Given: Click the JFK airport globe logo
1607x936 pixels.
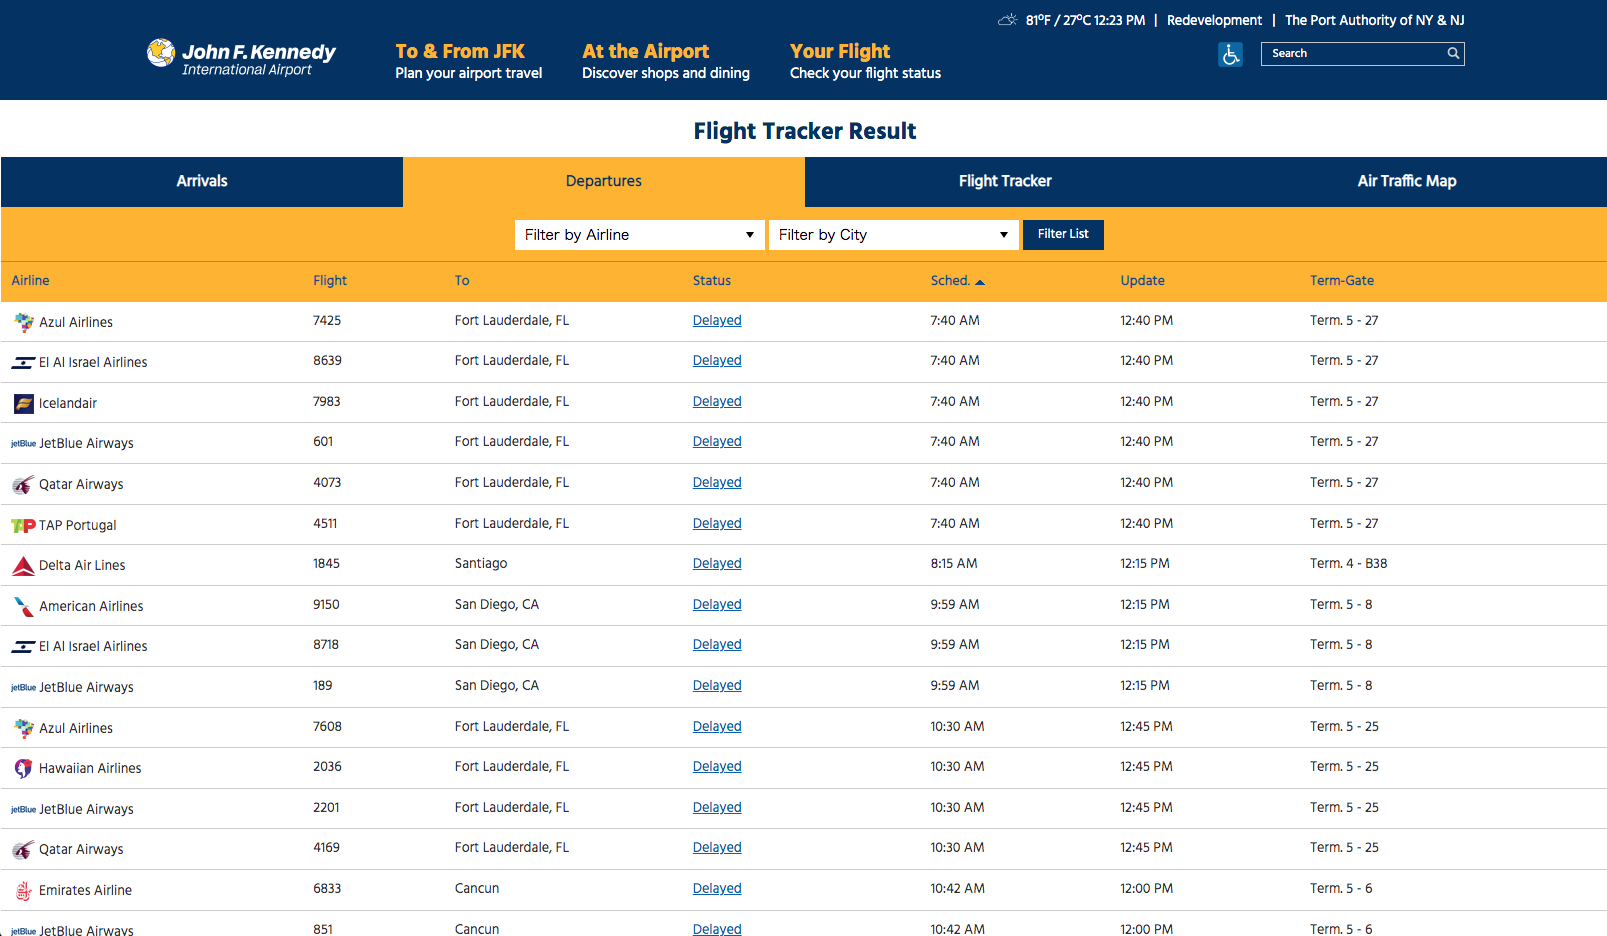Looking at the screenshot, I should [x=161, y=53].
